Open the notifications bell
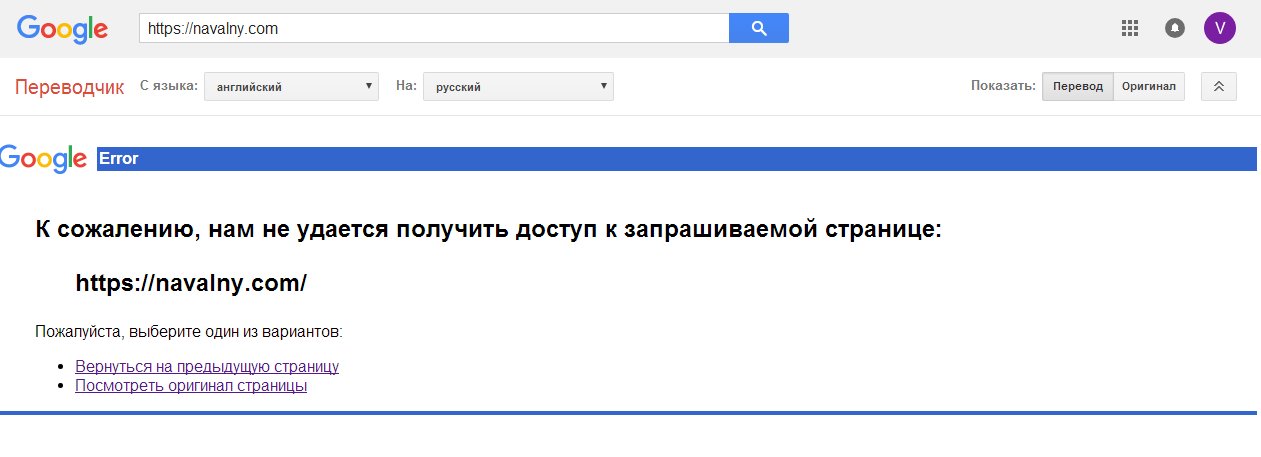 click(x=1175, y=28)
